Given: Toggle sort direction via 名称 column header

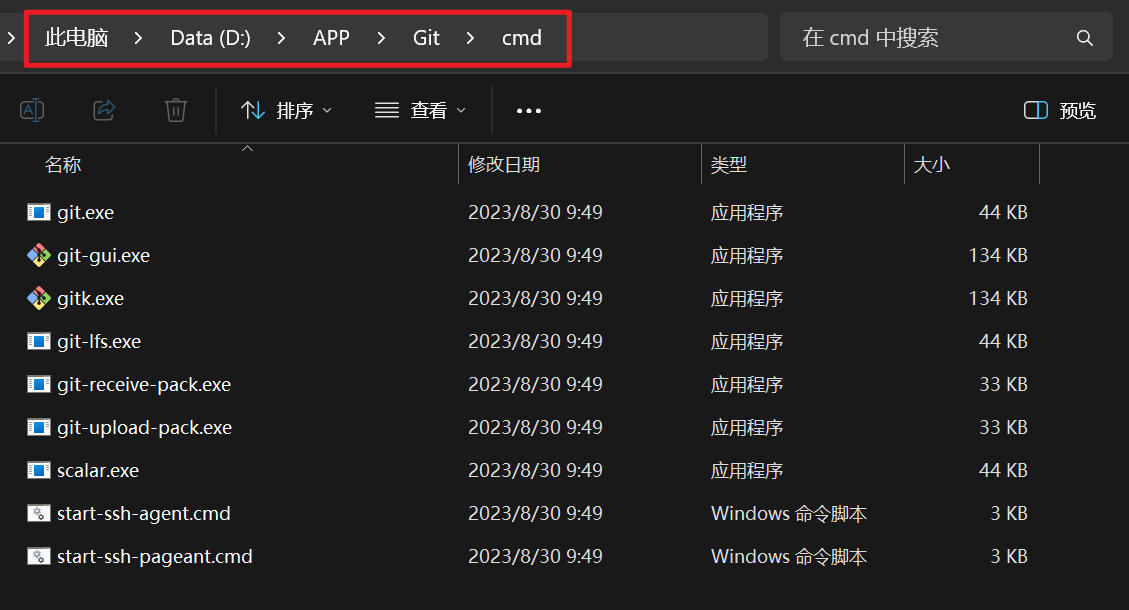Looking at the screenshot, I should point(63,163).
